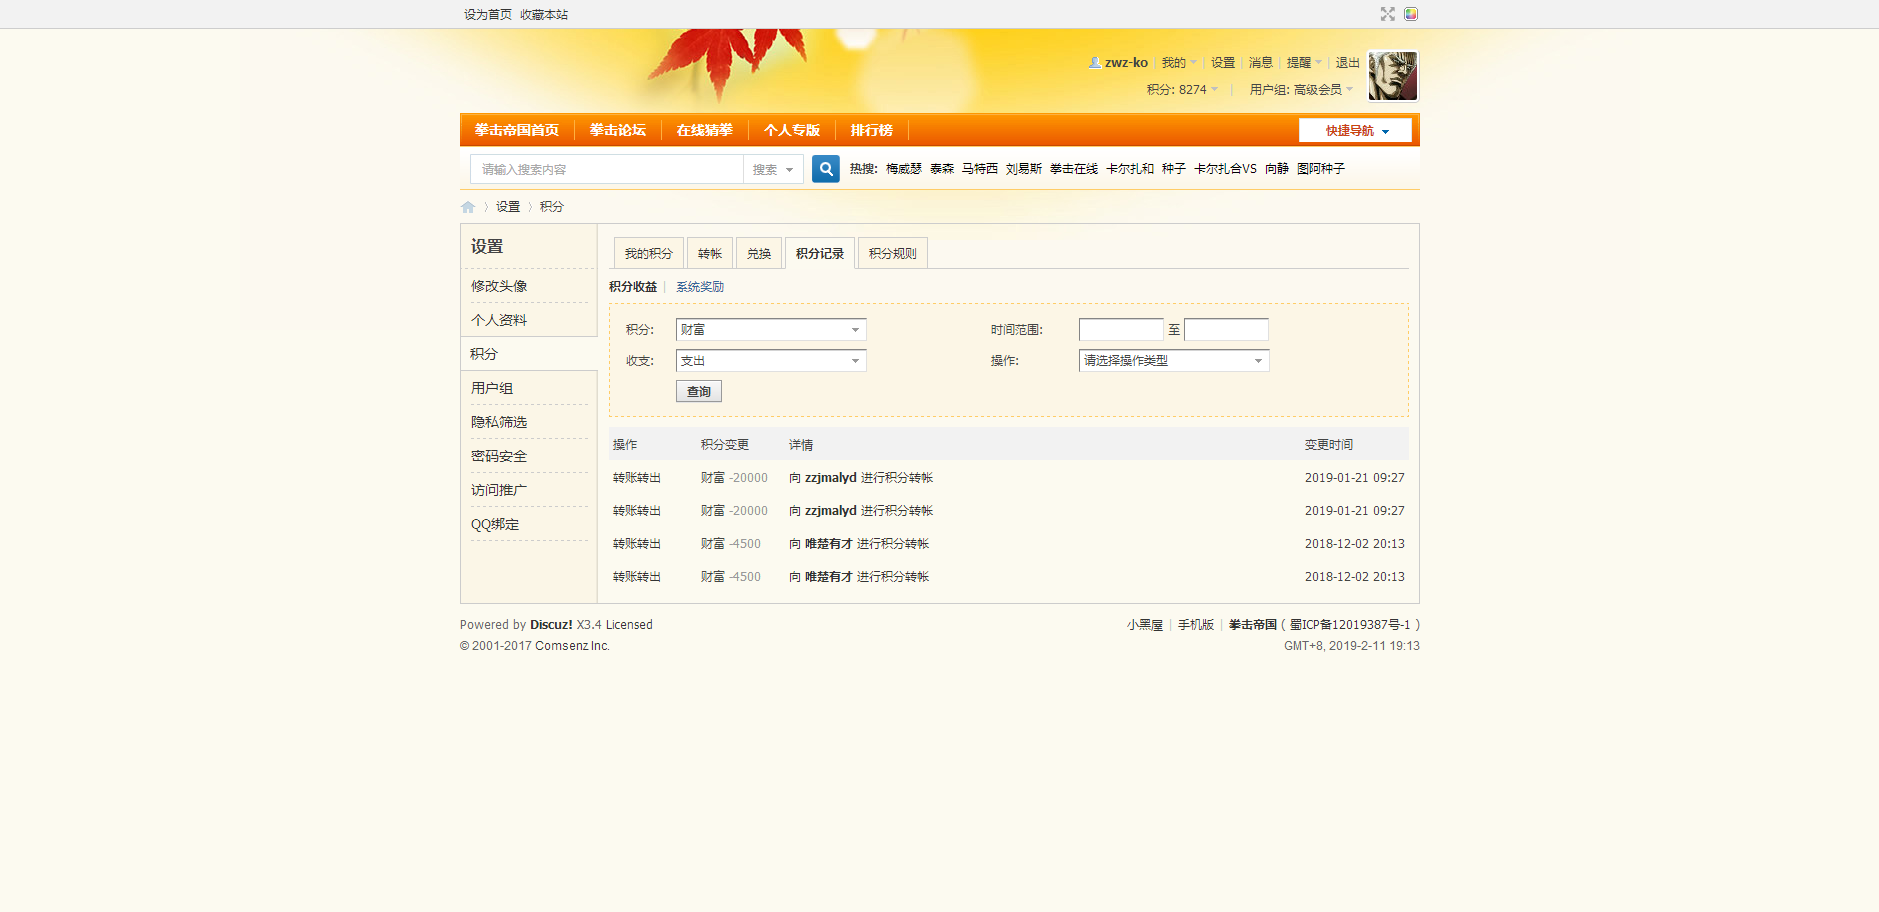Click the 积分收益 link
1879x912 pixels.
[x=633, y=286]
